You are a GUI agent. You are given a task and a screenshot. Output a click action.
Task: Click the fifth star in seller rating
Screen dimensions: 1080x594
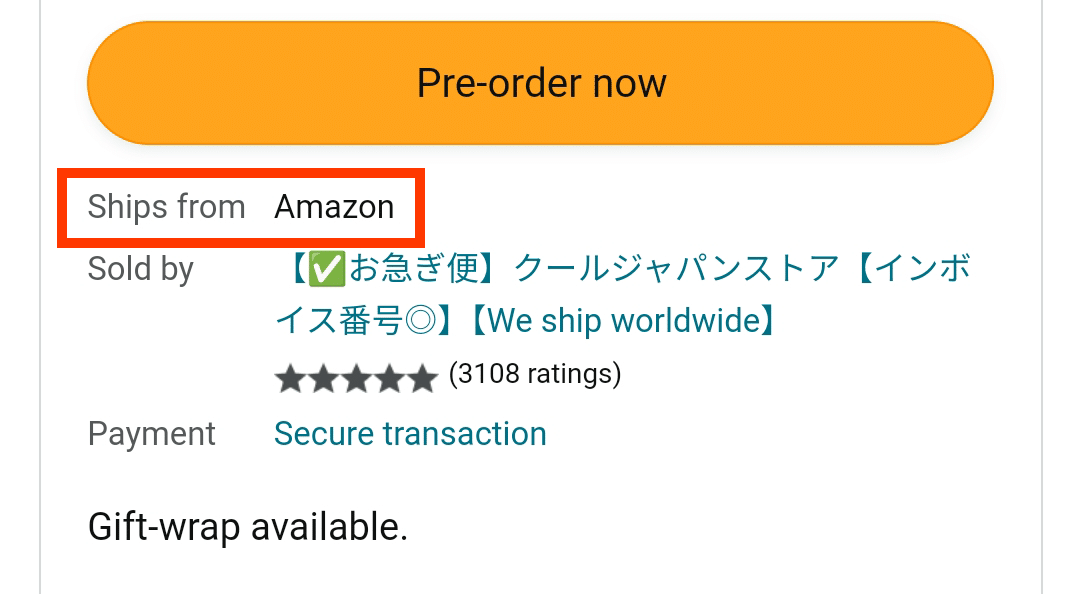pos(423,377)
